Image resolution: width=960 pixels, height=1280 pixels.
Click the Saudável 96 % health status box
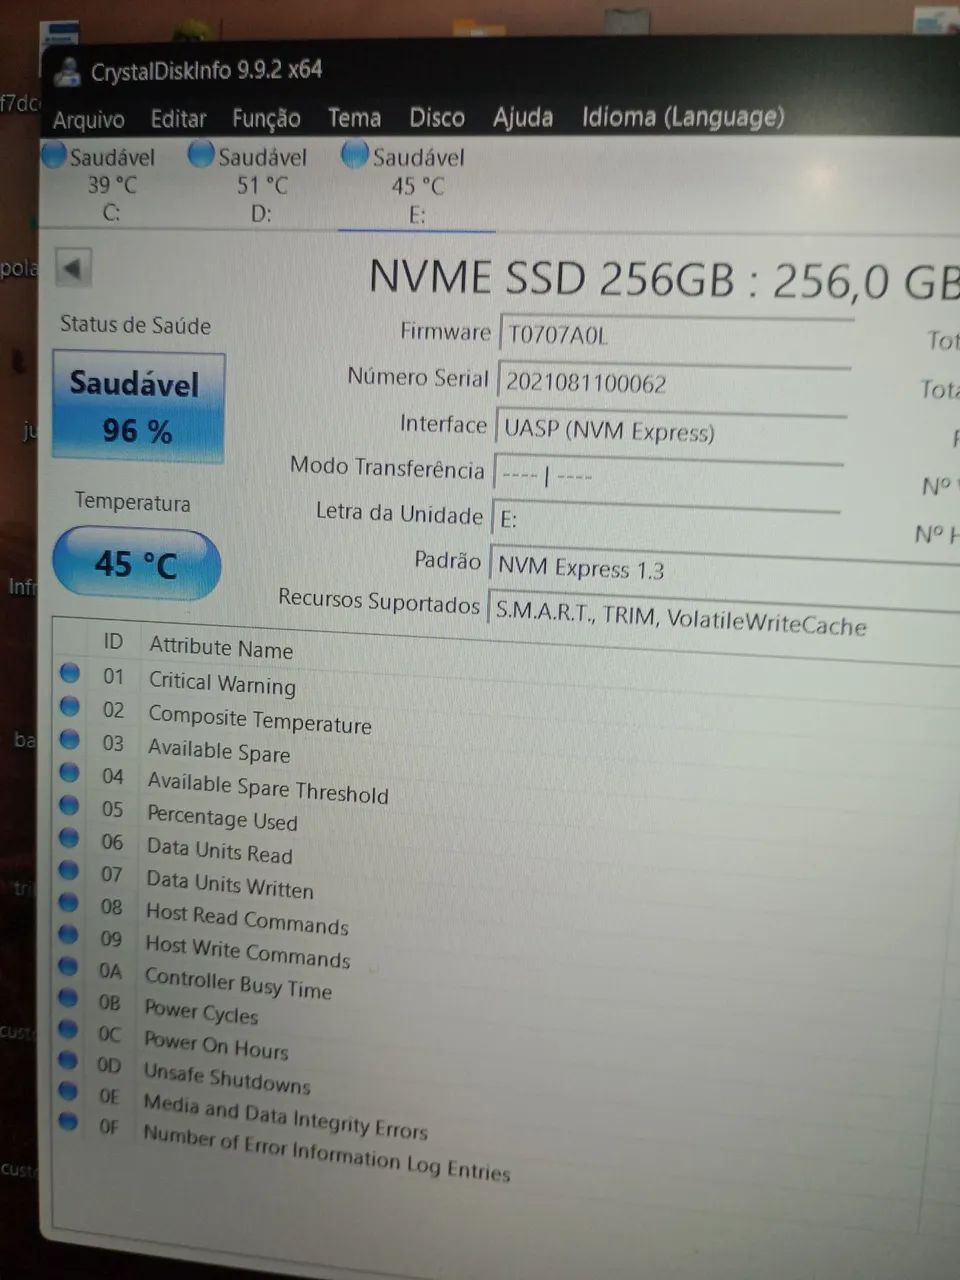pos(138,407)
